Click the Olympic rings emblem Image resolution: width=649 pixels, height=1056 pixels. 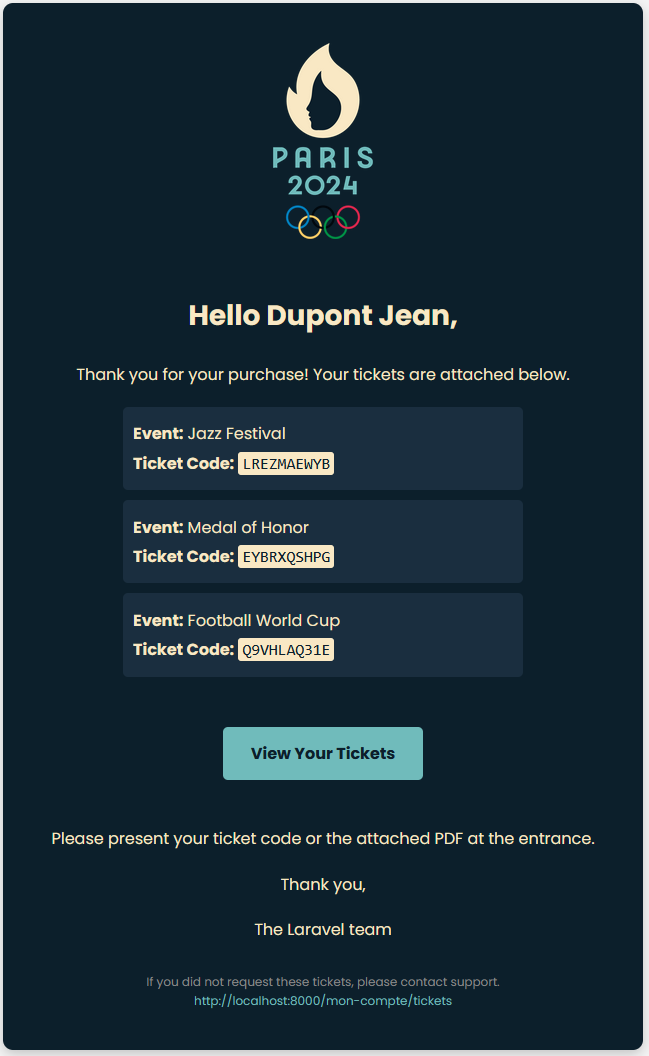tap(323, 222)
